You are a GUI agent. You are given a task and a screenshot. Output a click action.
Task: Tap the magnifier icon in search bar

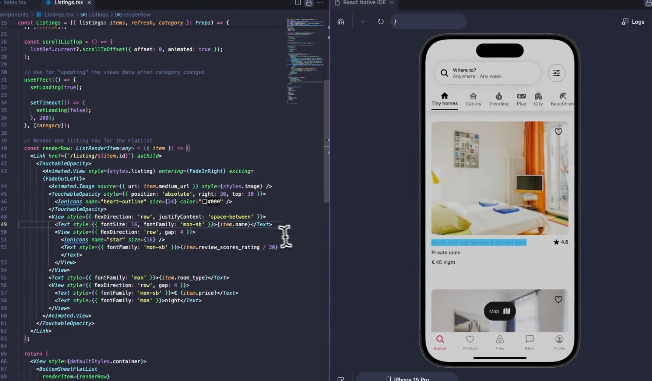[x=444, y=73]
